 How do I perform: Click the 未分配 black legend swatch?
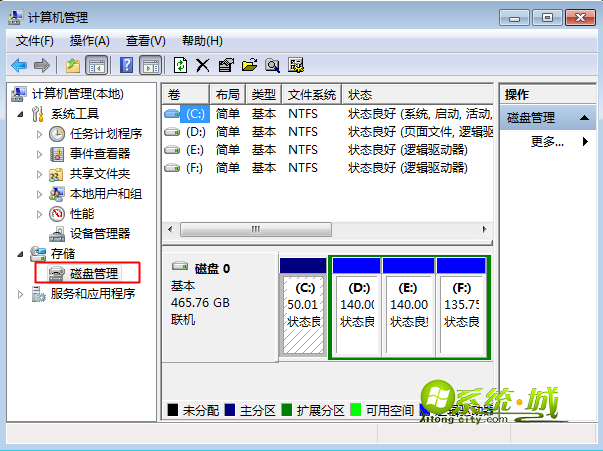point(173,410)
